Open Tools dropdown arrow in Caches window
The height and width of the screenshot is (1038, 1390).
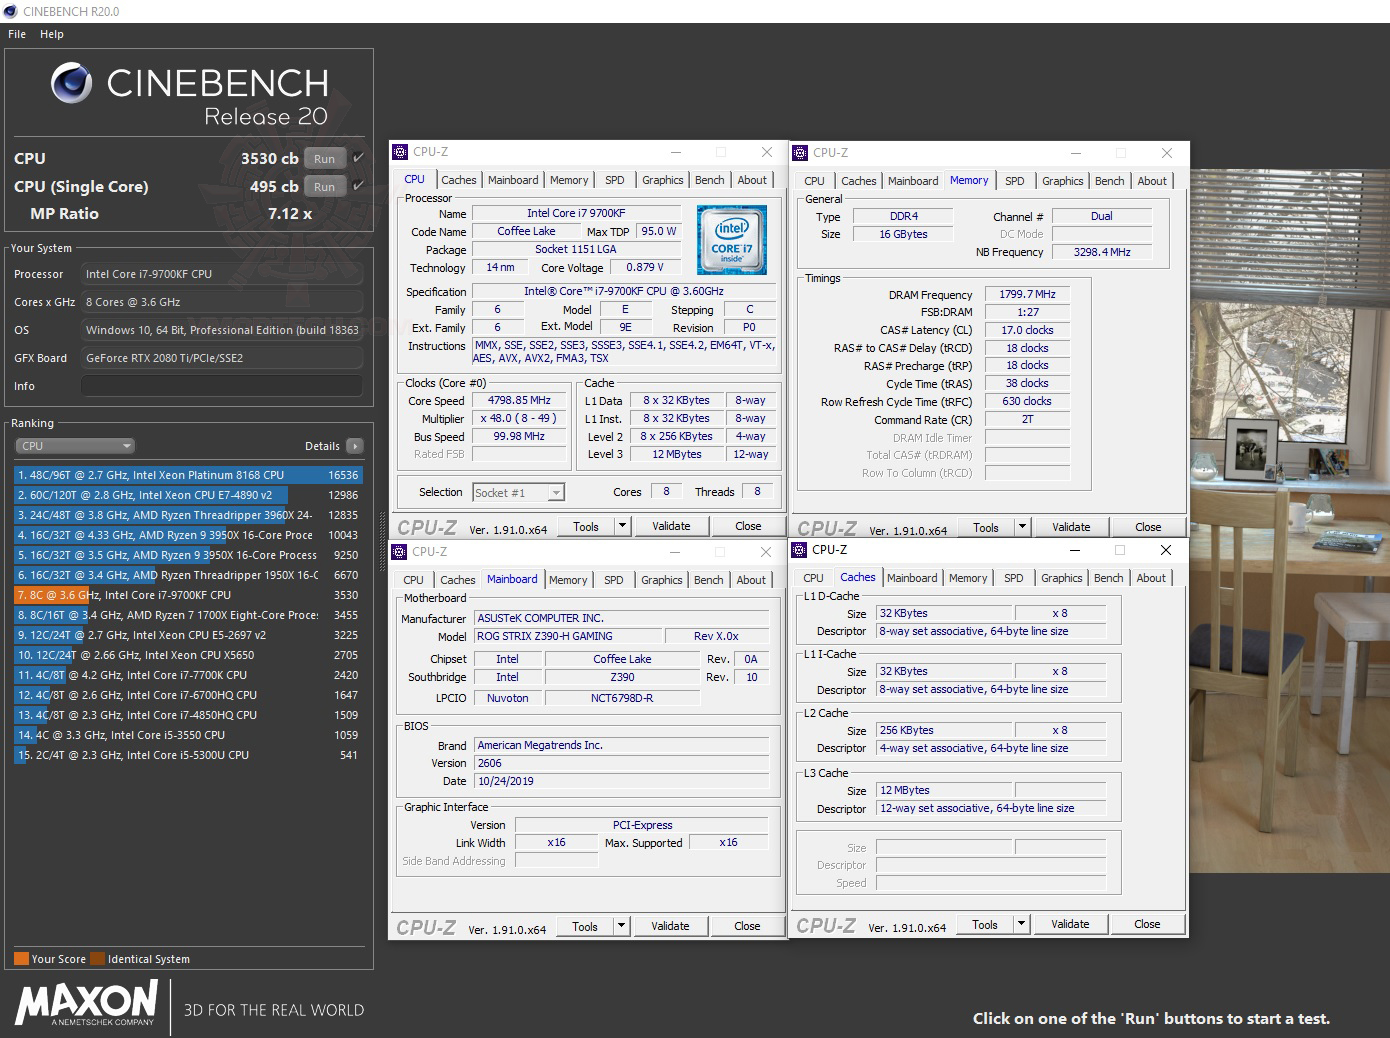tap(1021, 924)
